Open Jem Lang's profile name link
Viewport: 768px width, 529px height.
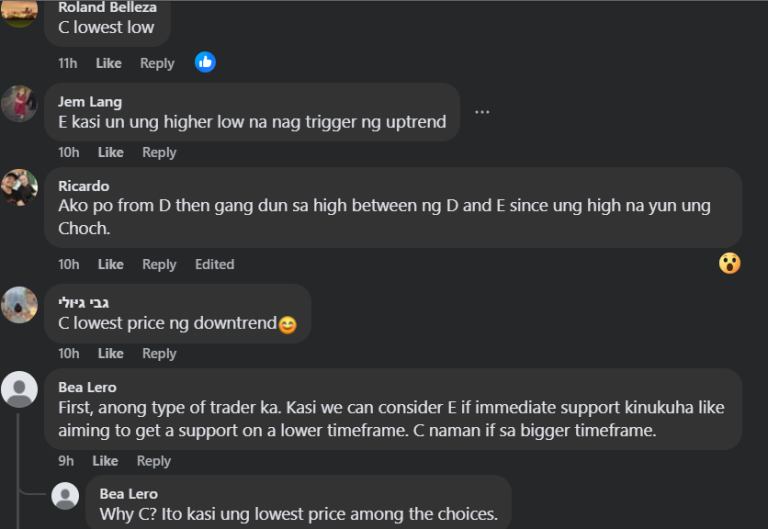click(90, 101)
